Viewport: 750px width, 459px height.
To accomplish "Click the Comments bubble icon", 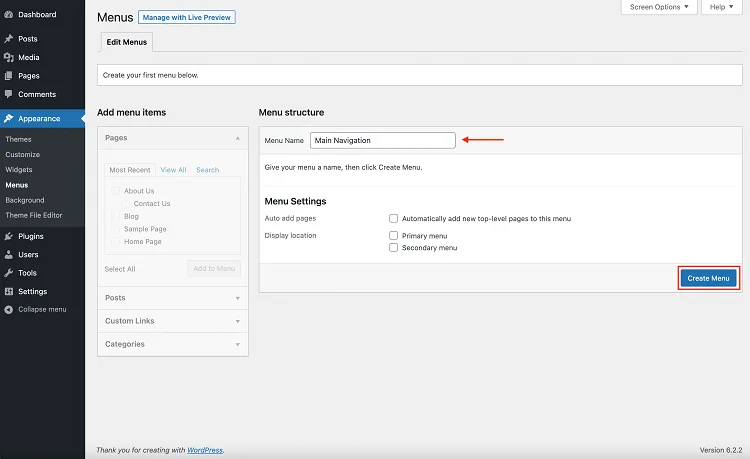I will 8,94.
